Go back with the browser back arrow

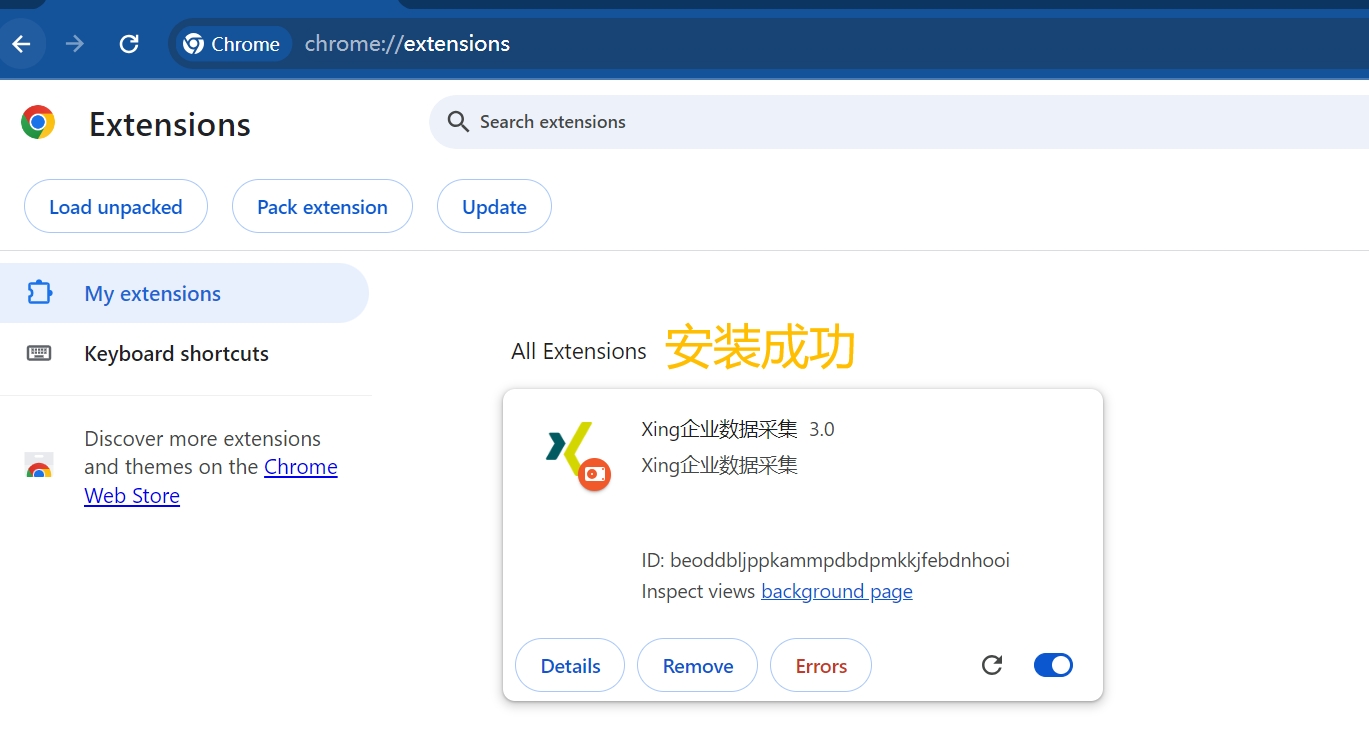point(21,44)
